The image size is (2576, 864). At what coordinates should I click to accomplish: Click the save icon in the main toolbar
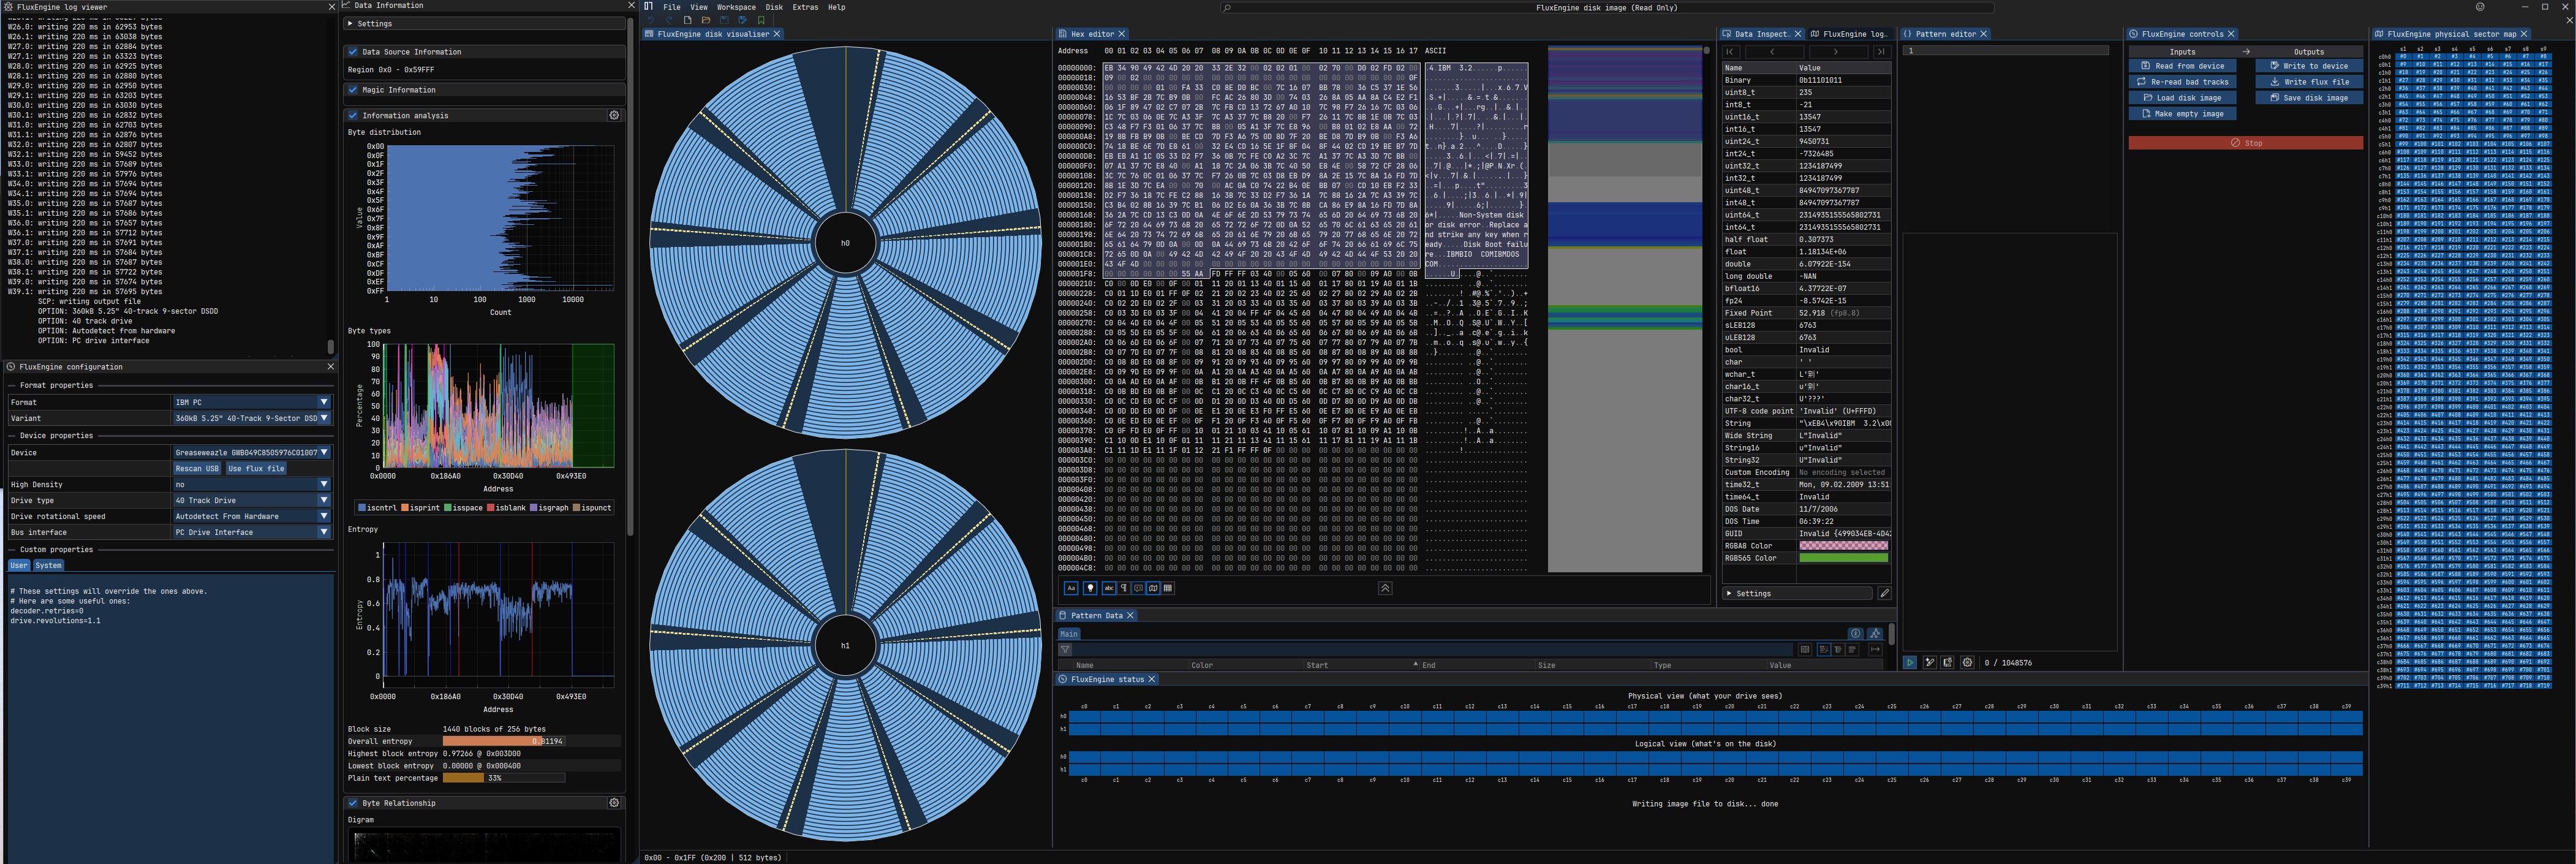[725, 20]
